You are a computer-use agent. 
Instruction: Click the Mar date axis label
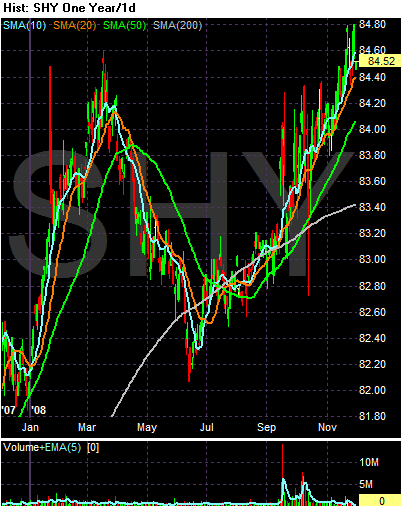(87, 427)
